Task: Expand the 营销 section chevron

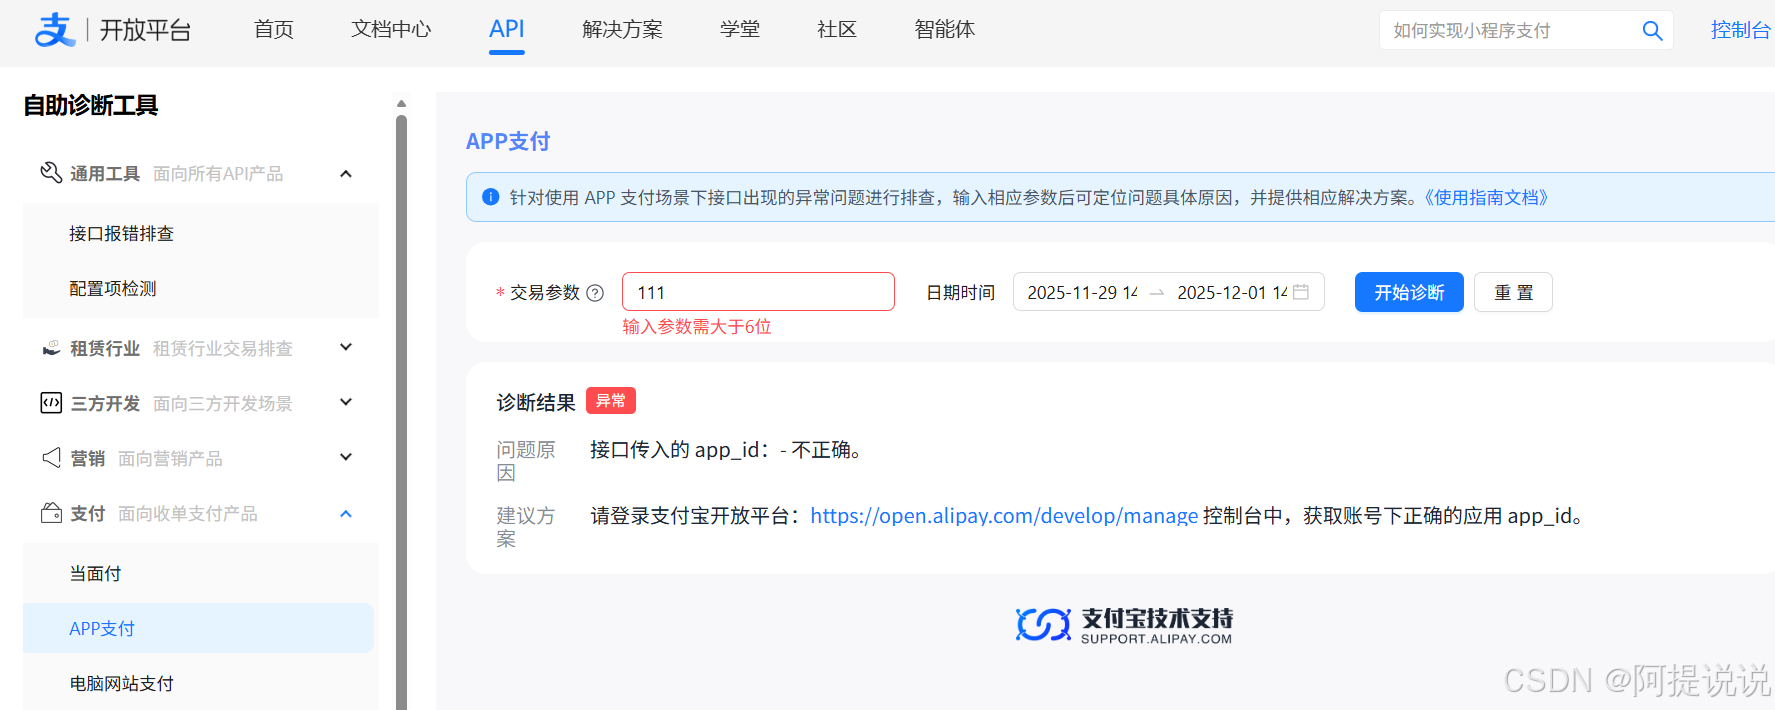Action: point(346,457)
